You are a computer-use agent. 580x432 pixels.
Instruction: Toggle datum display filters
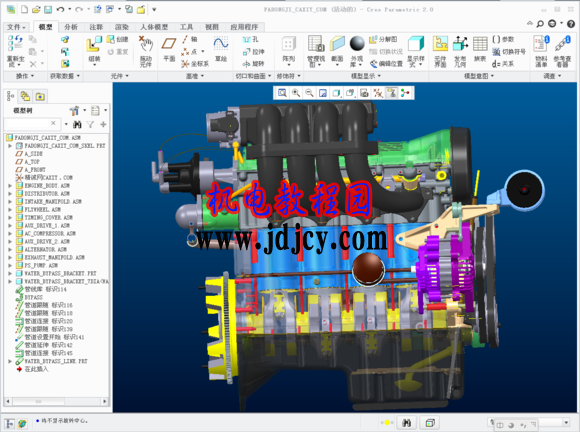(x=378, y=93)
